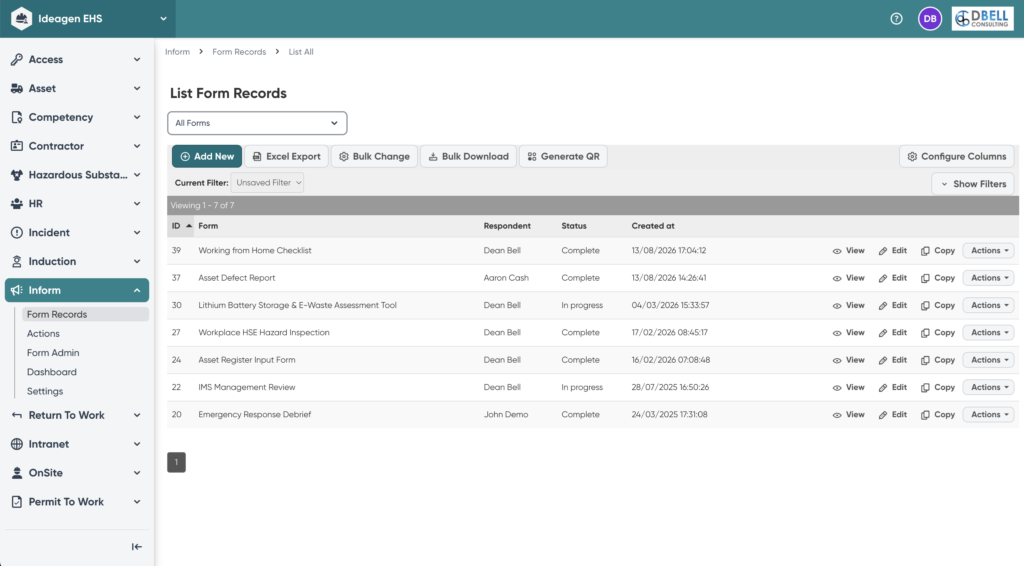Image resolution: width=1024 pixels, height=566 pixels.
Task: Open the Permit To Work menu item
Action: click(x=76, y=501)
